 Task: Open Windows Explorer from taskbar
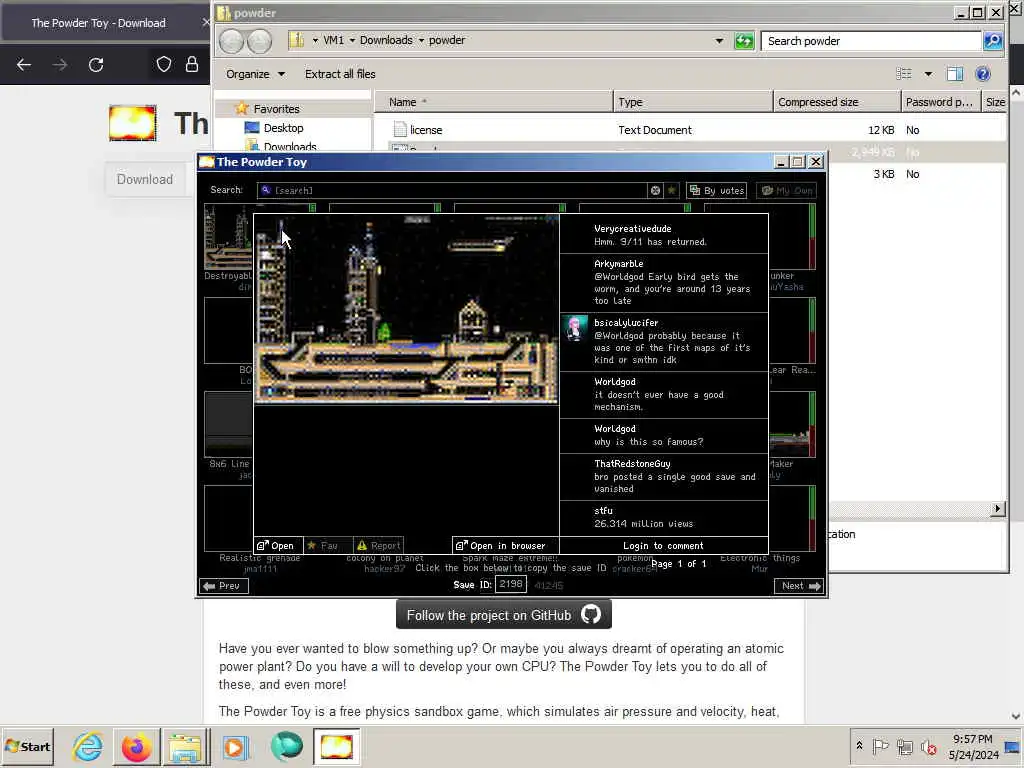coord(185,746)
